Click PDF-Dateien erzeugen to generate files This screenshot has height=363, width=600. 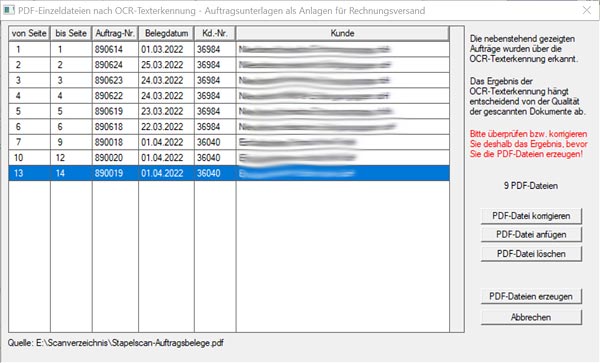tap(531, 297)
